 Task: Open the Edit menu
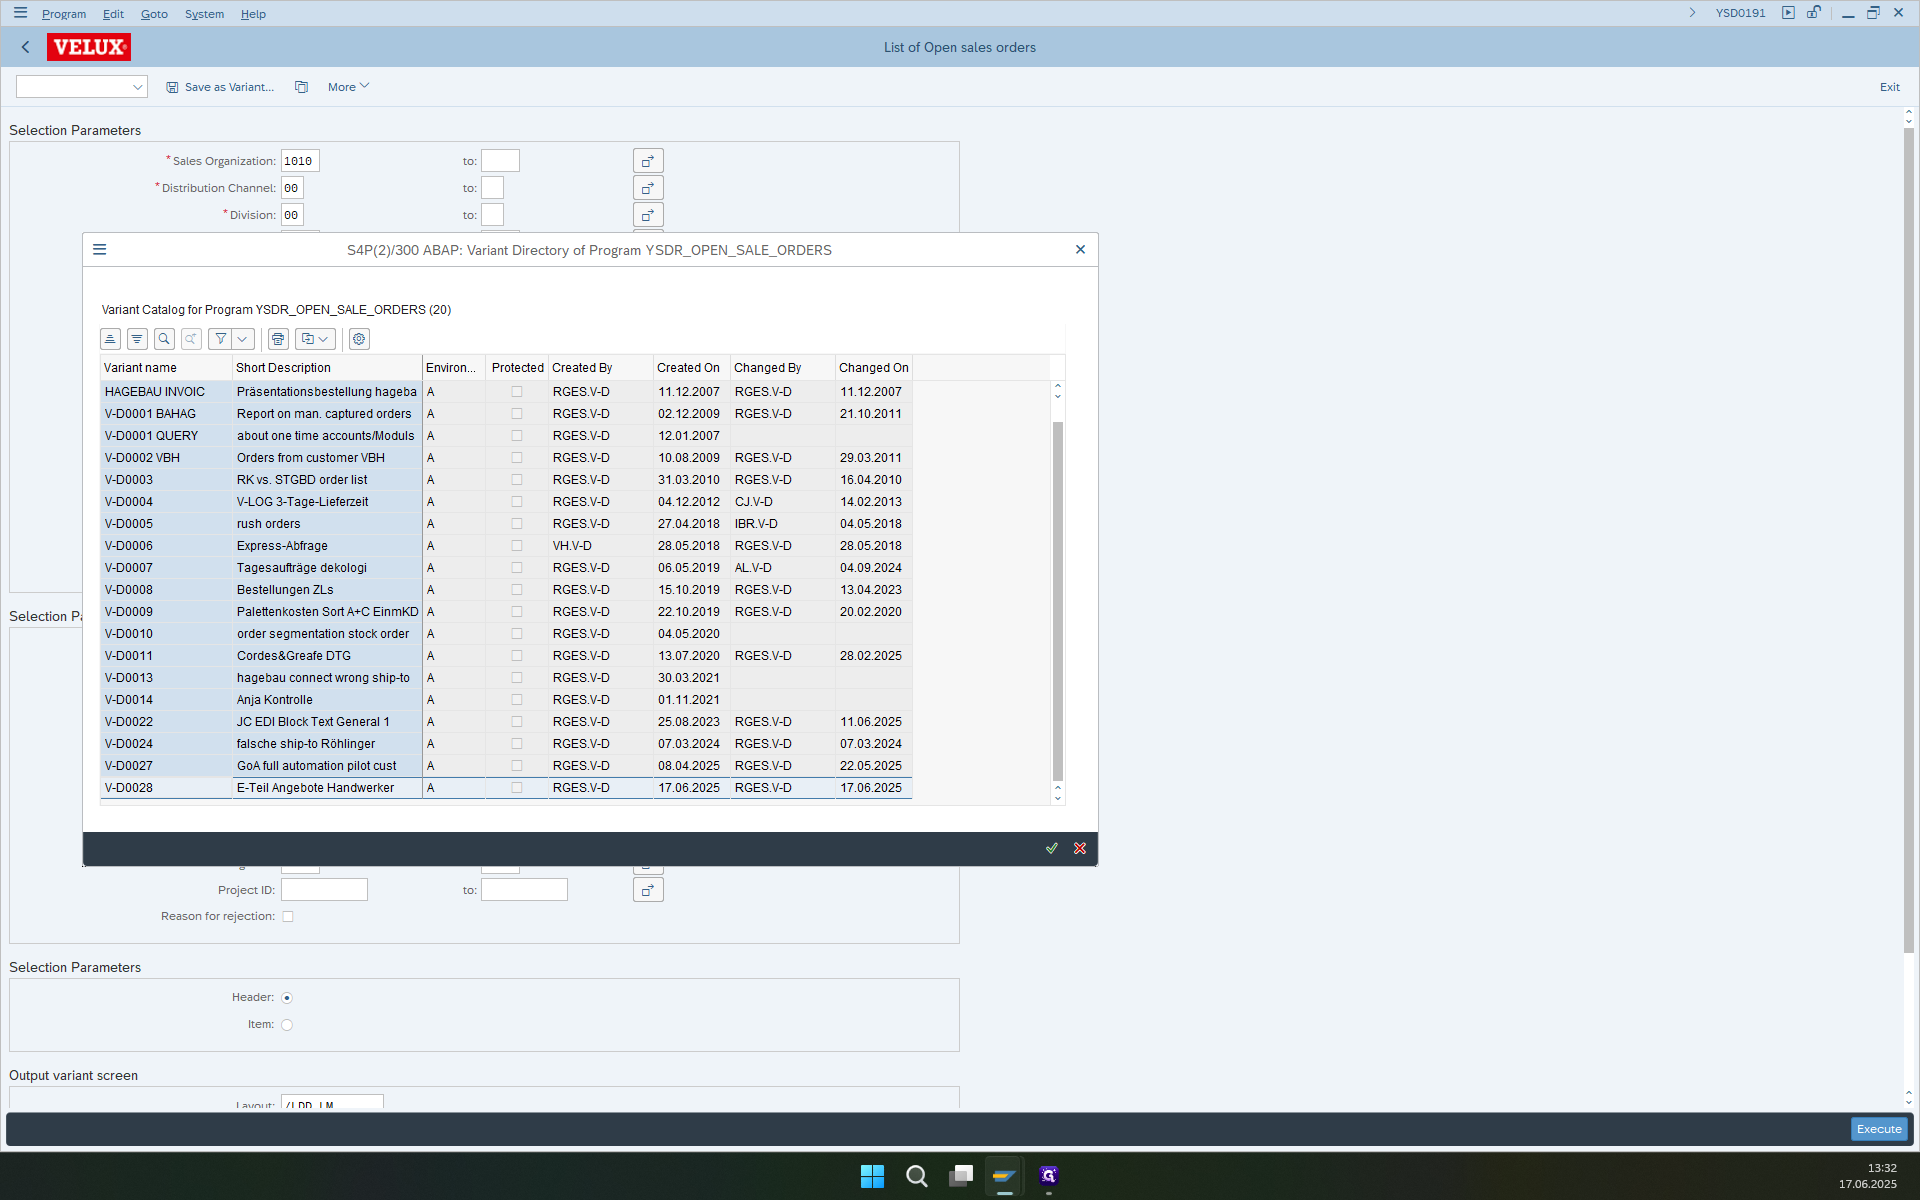coord(113,14)
